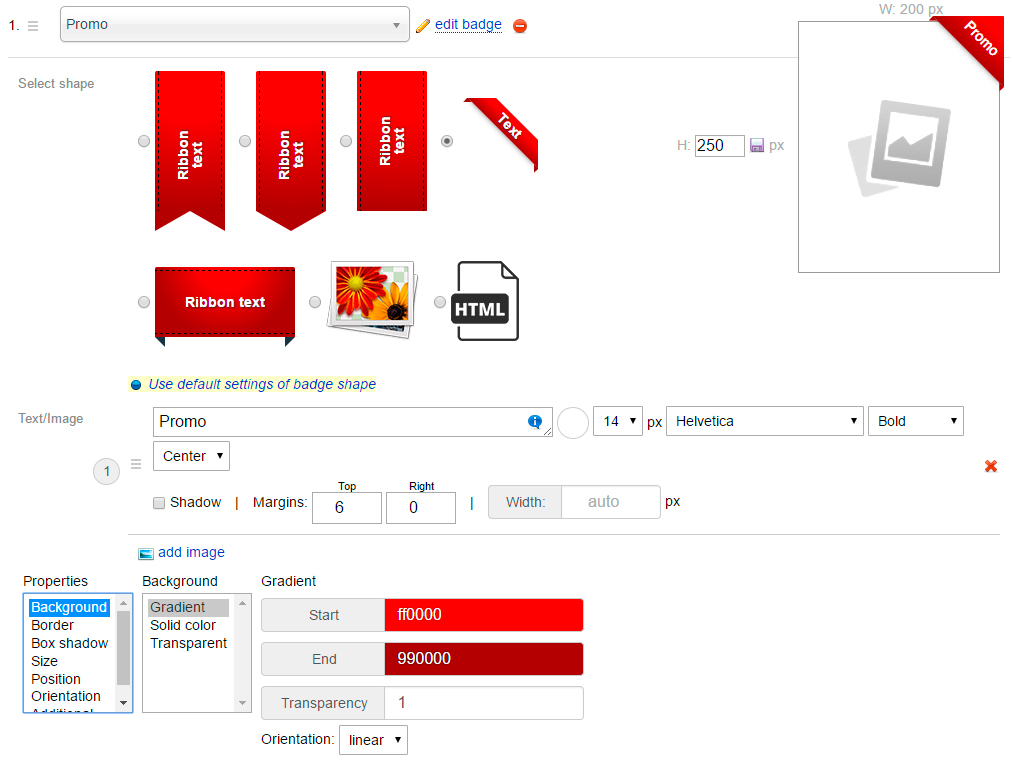Click the badge preview placeholder image
This screenshot has width=1013, height=764.
pos(899,148)
